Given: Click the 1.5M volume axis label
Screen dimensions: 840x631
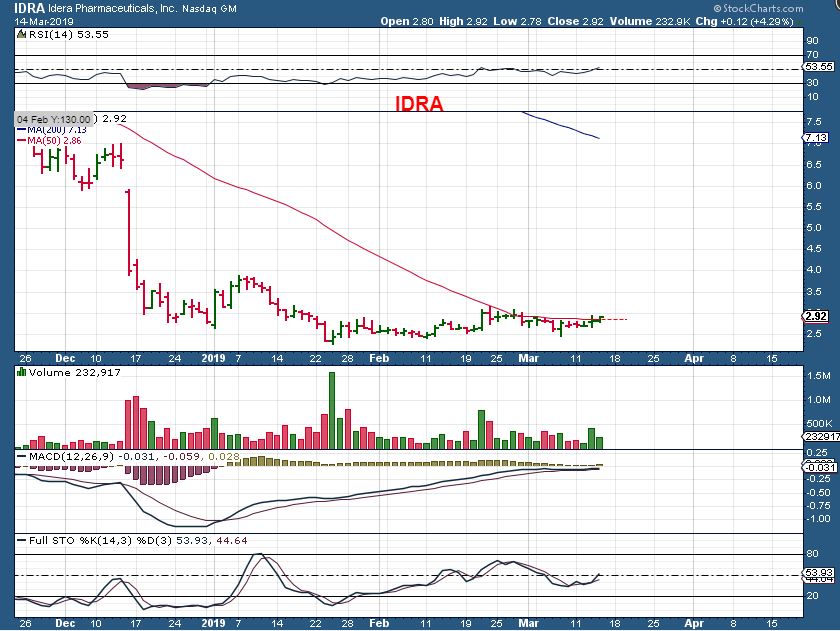Looking at the screenshot, I should point(819,375).
